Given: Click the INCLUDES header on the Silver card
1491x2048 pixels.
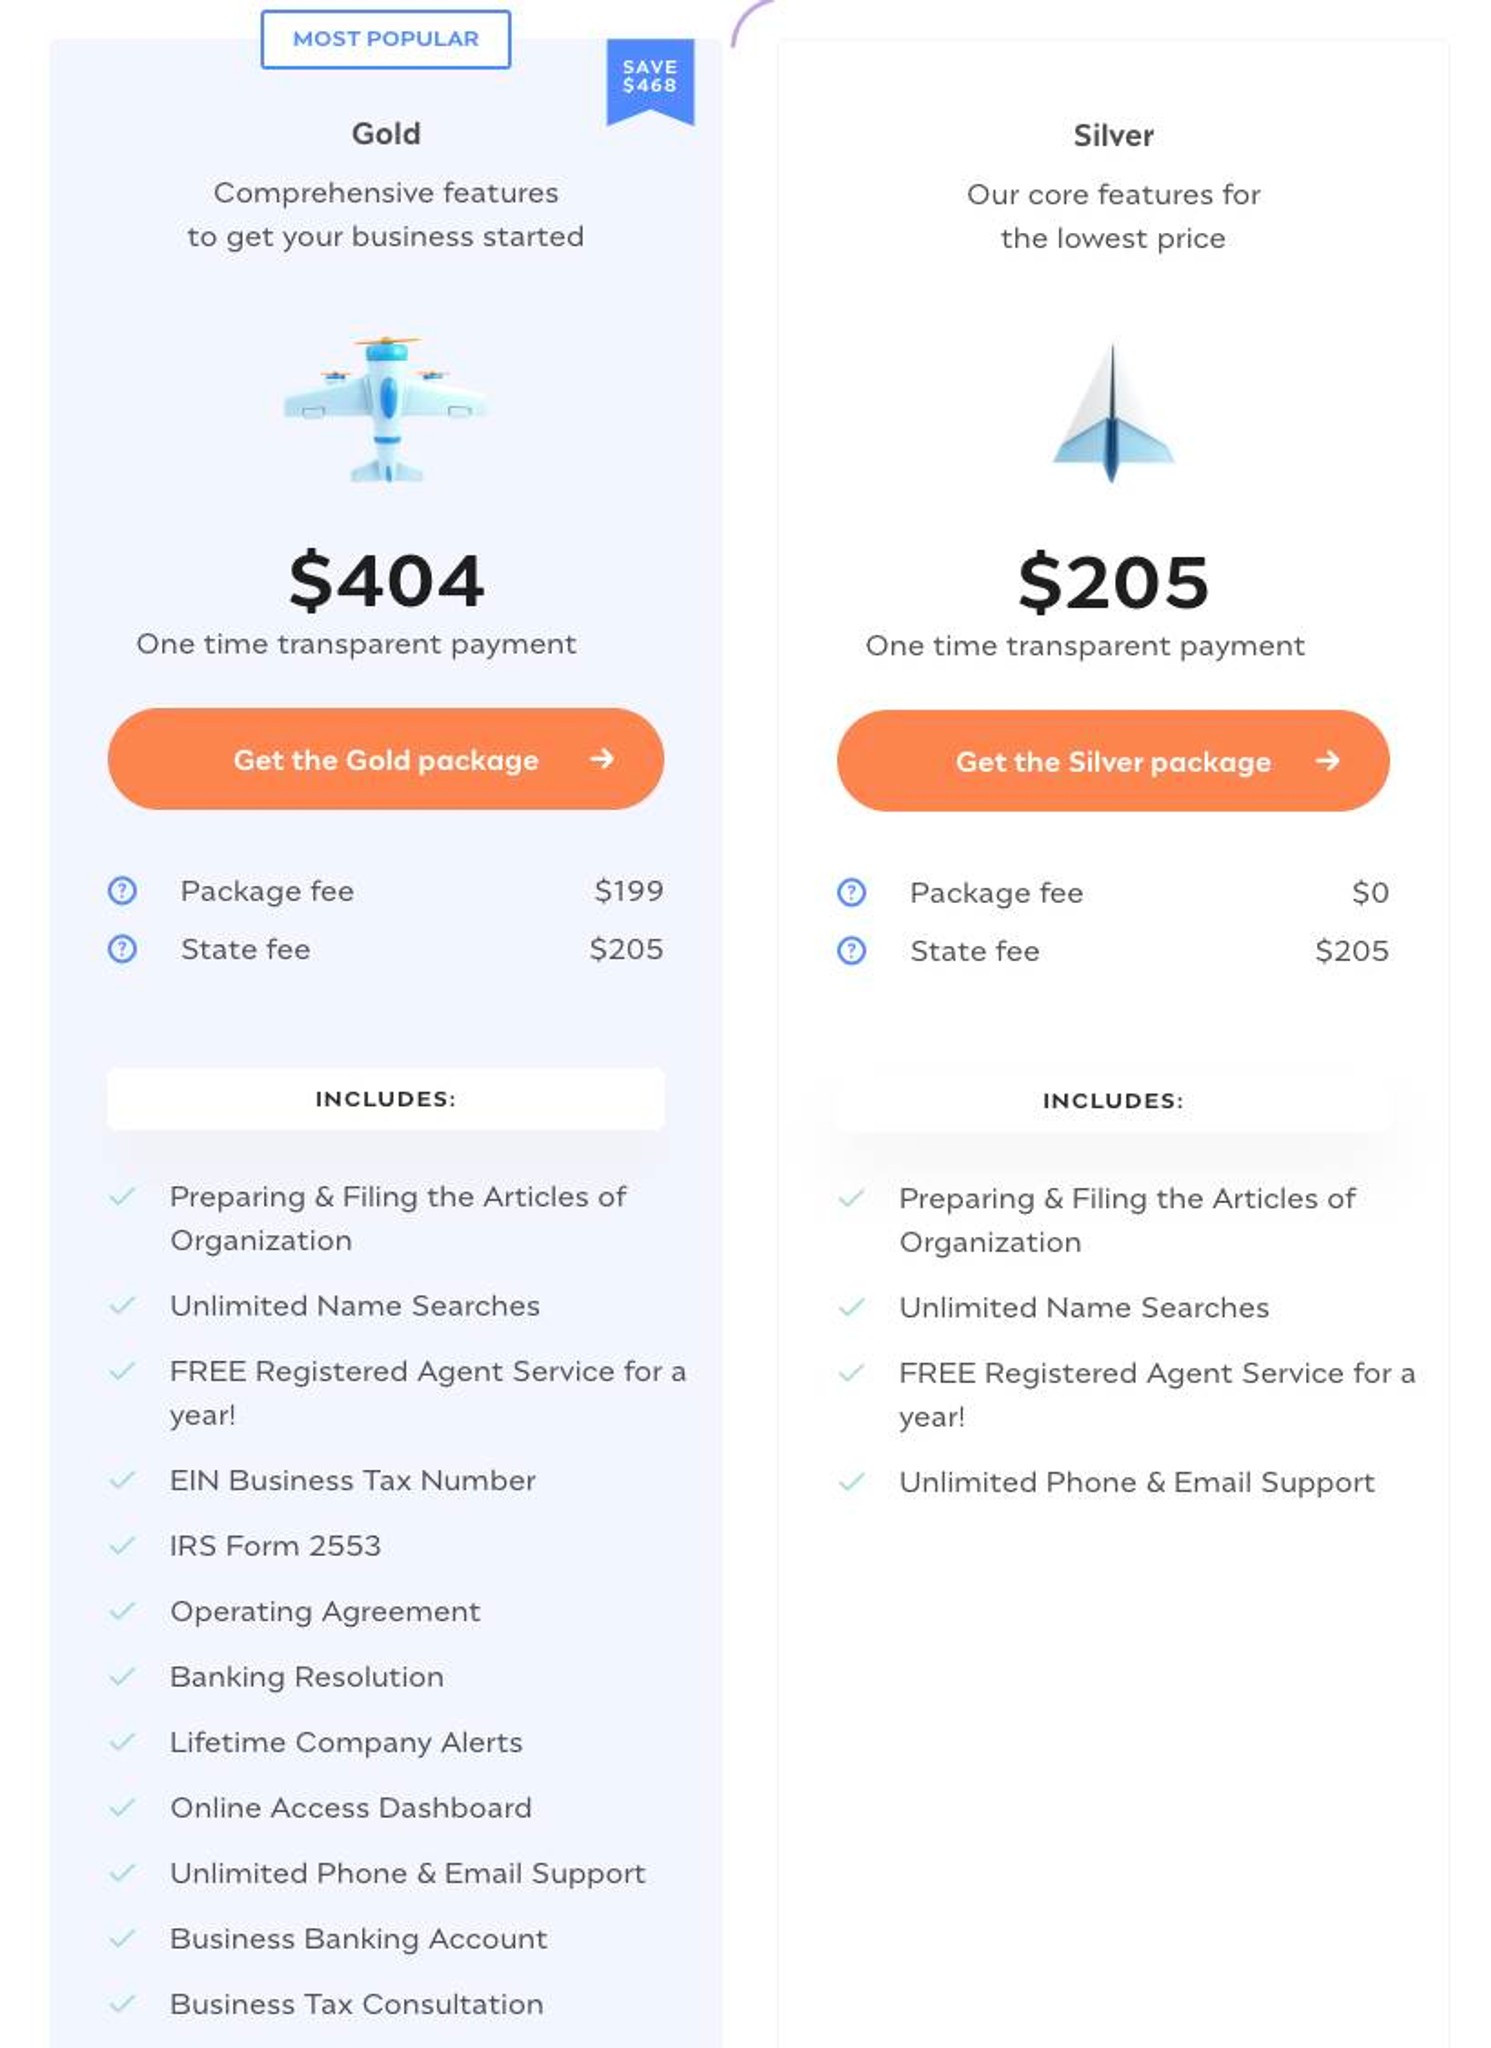Looking at the screenshot, I should click(x=1112, y=1100).
